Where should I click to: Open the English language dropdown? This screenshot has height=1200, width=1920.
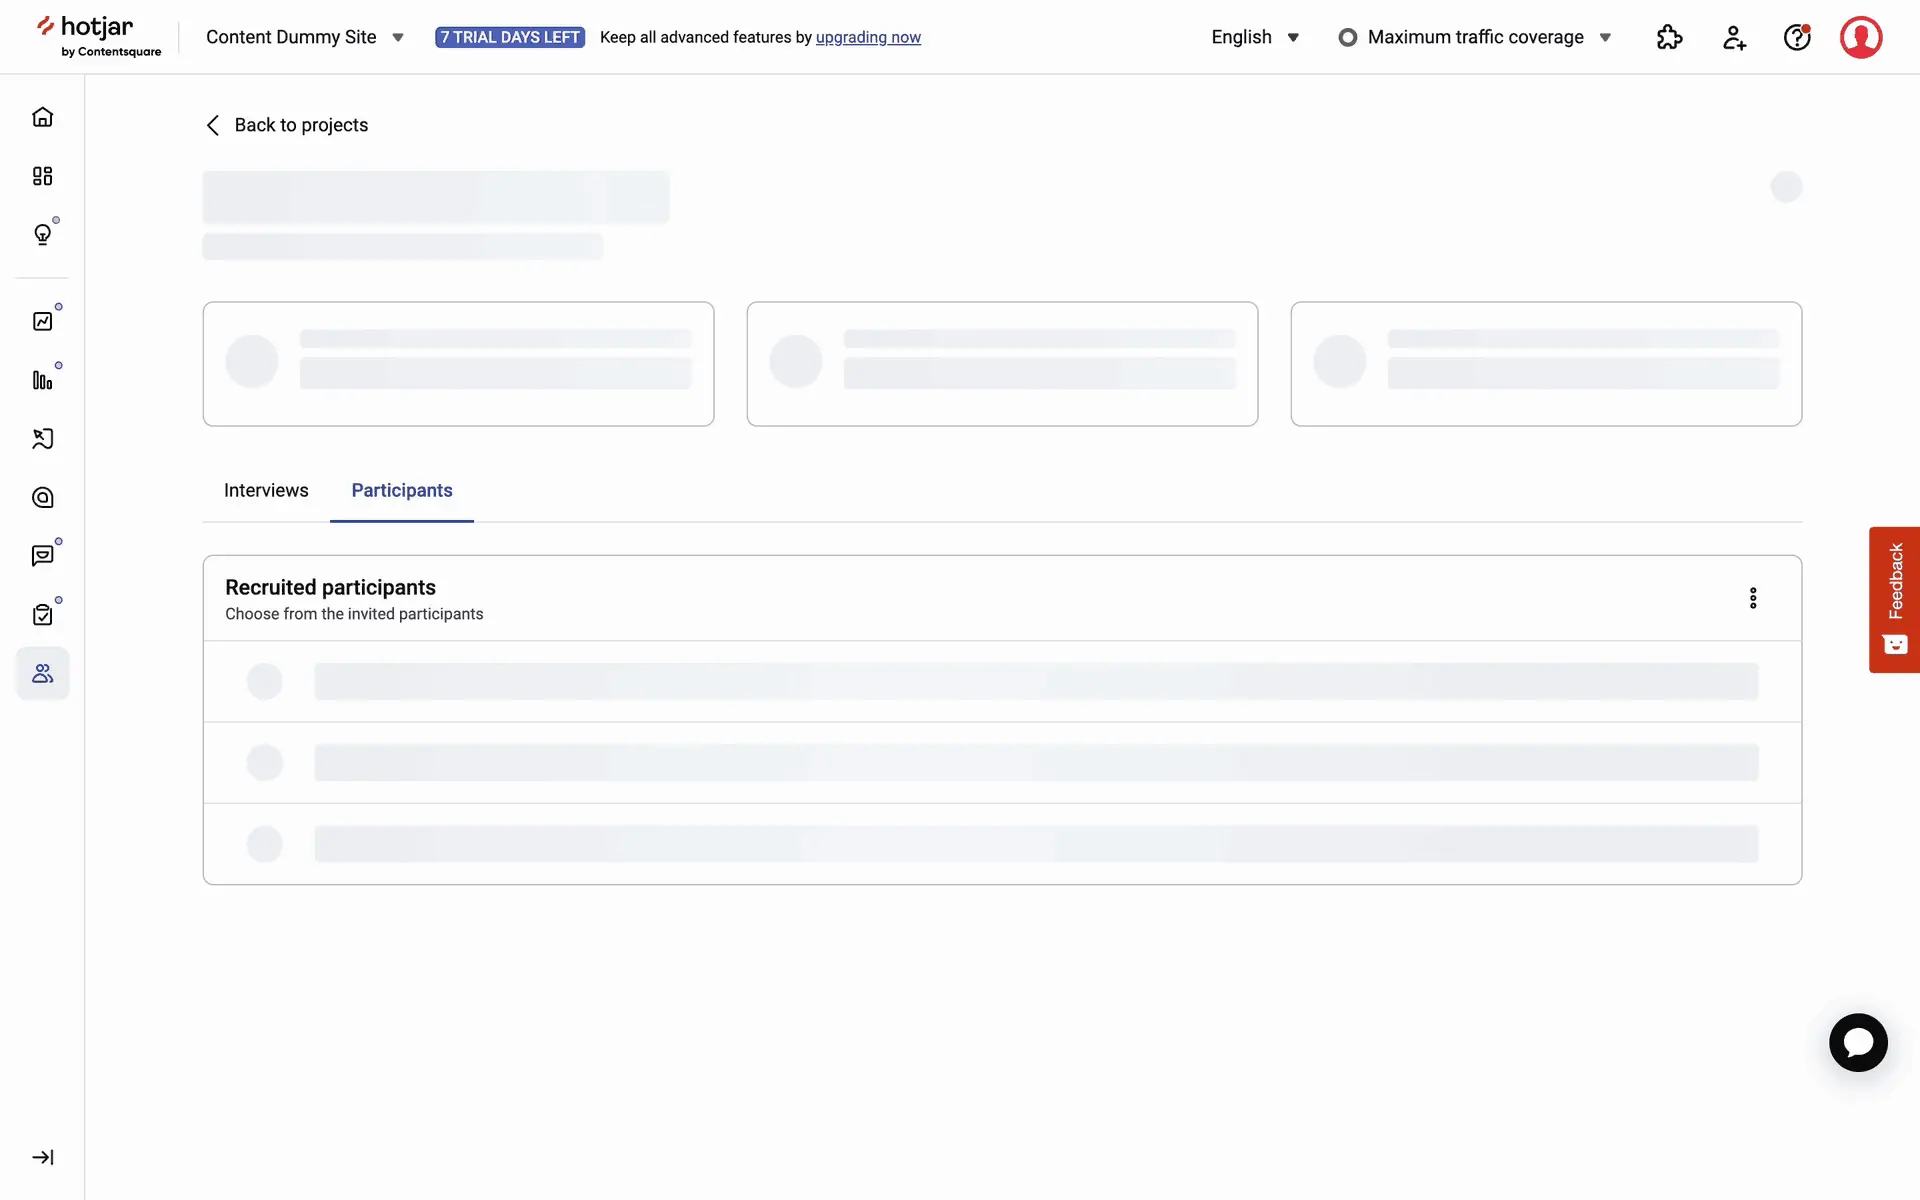[1254, 37]
